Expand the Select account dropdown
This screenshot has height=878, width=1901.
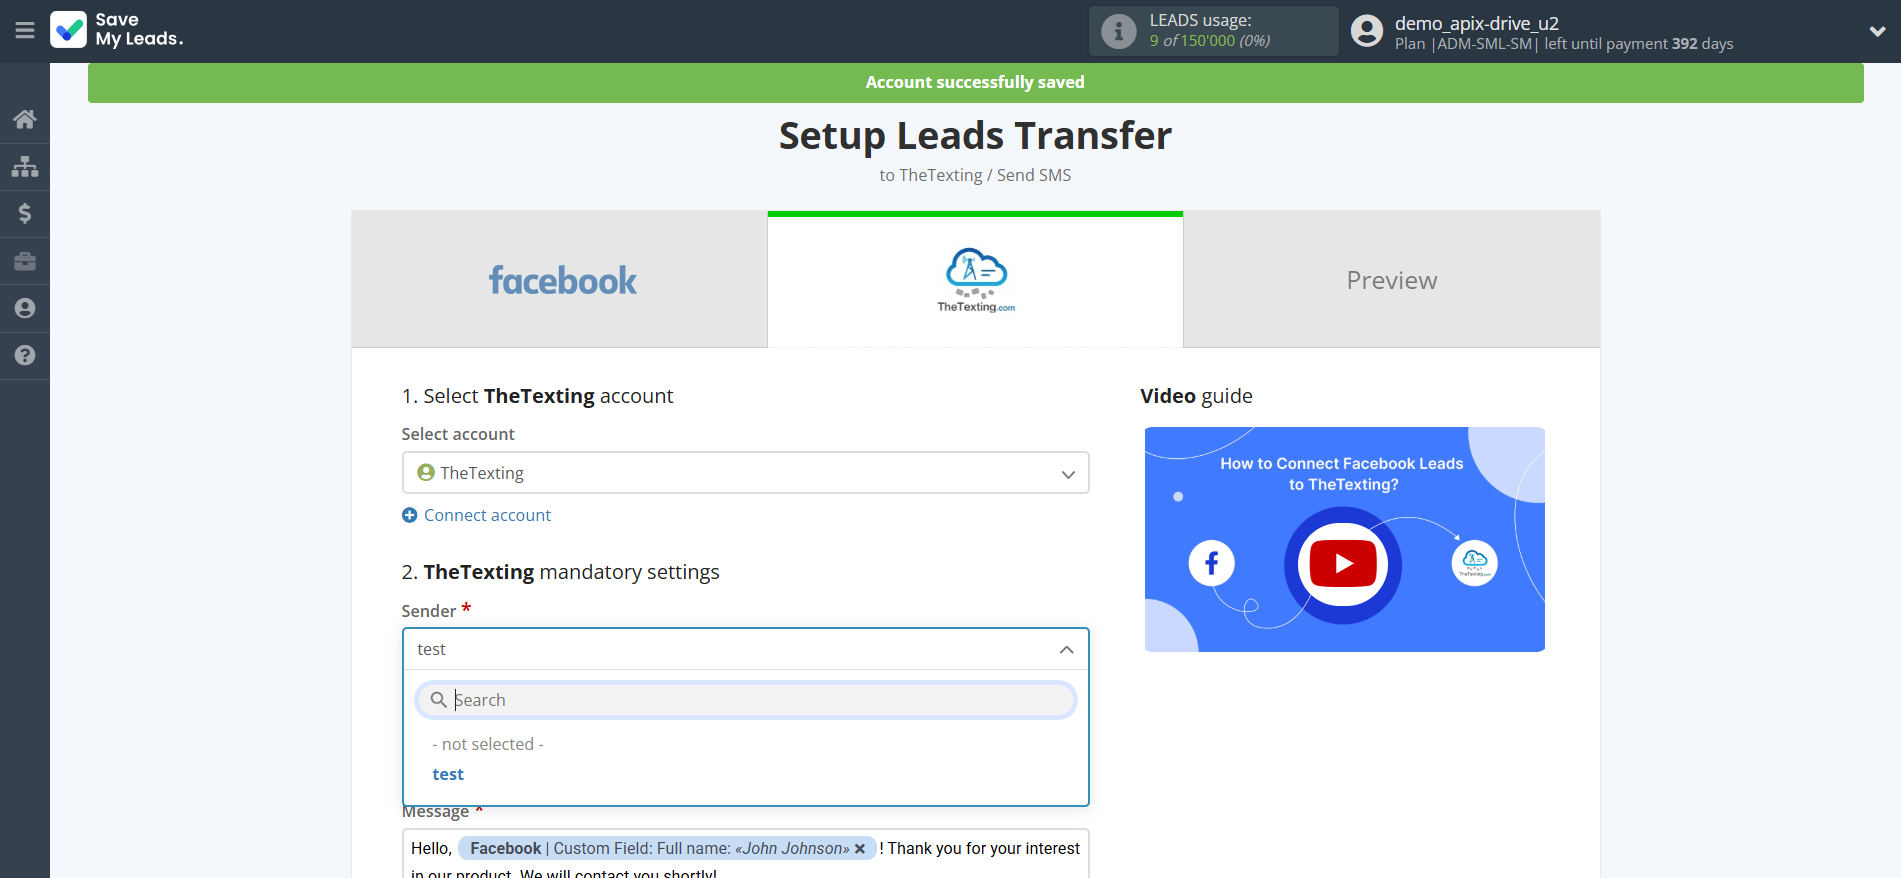click(745, 473)
